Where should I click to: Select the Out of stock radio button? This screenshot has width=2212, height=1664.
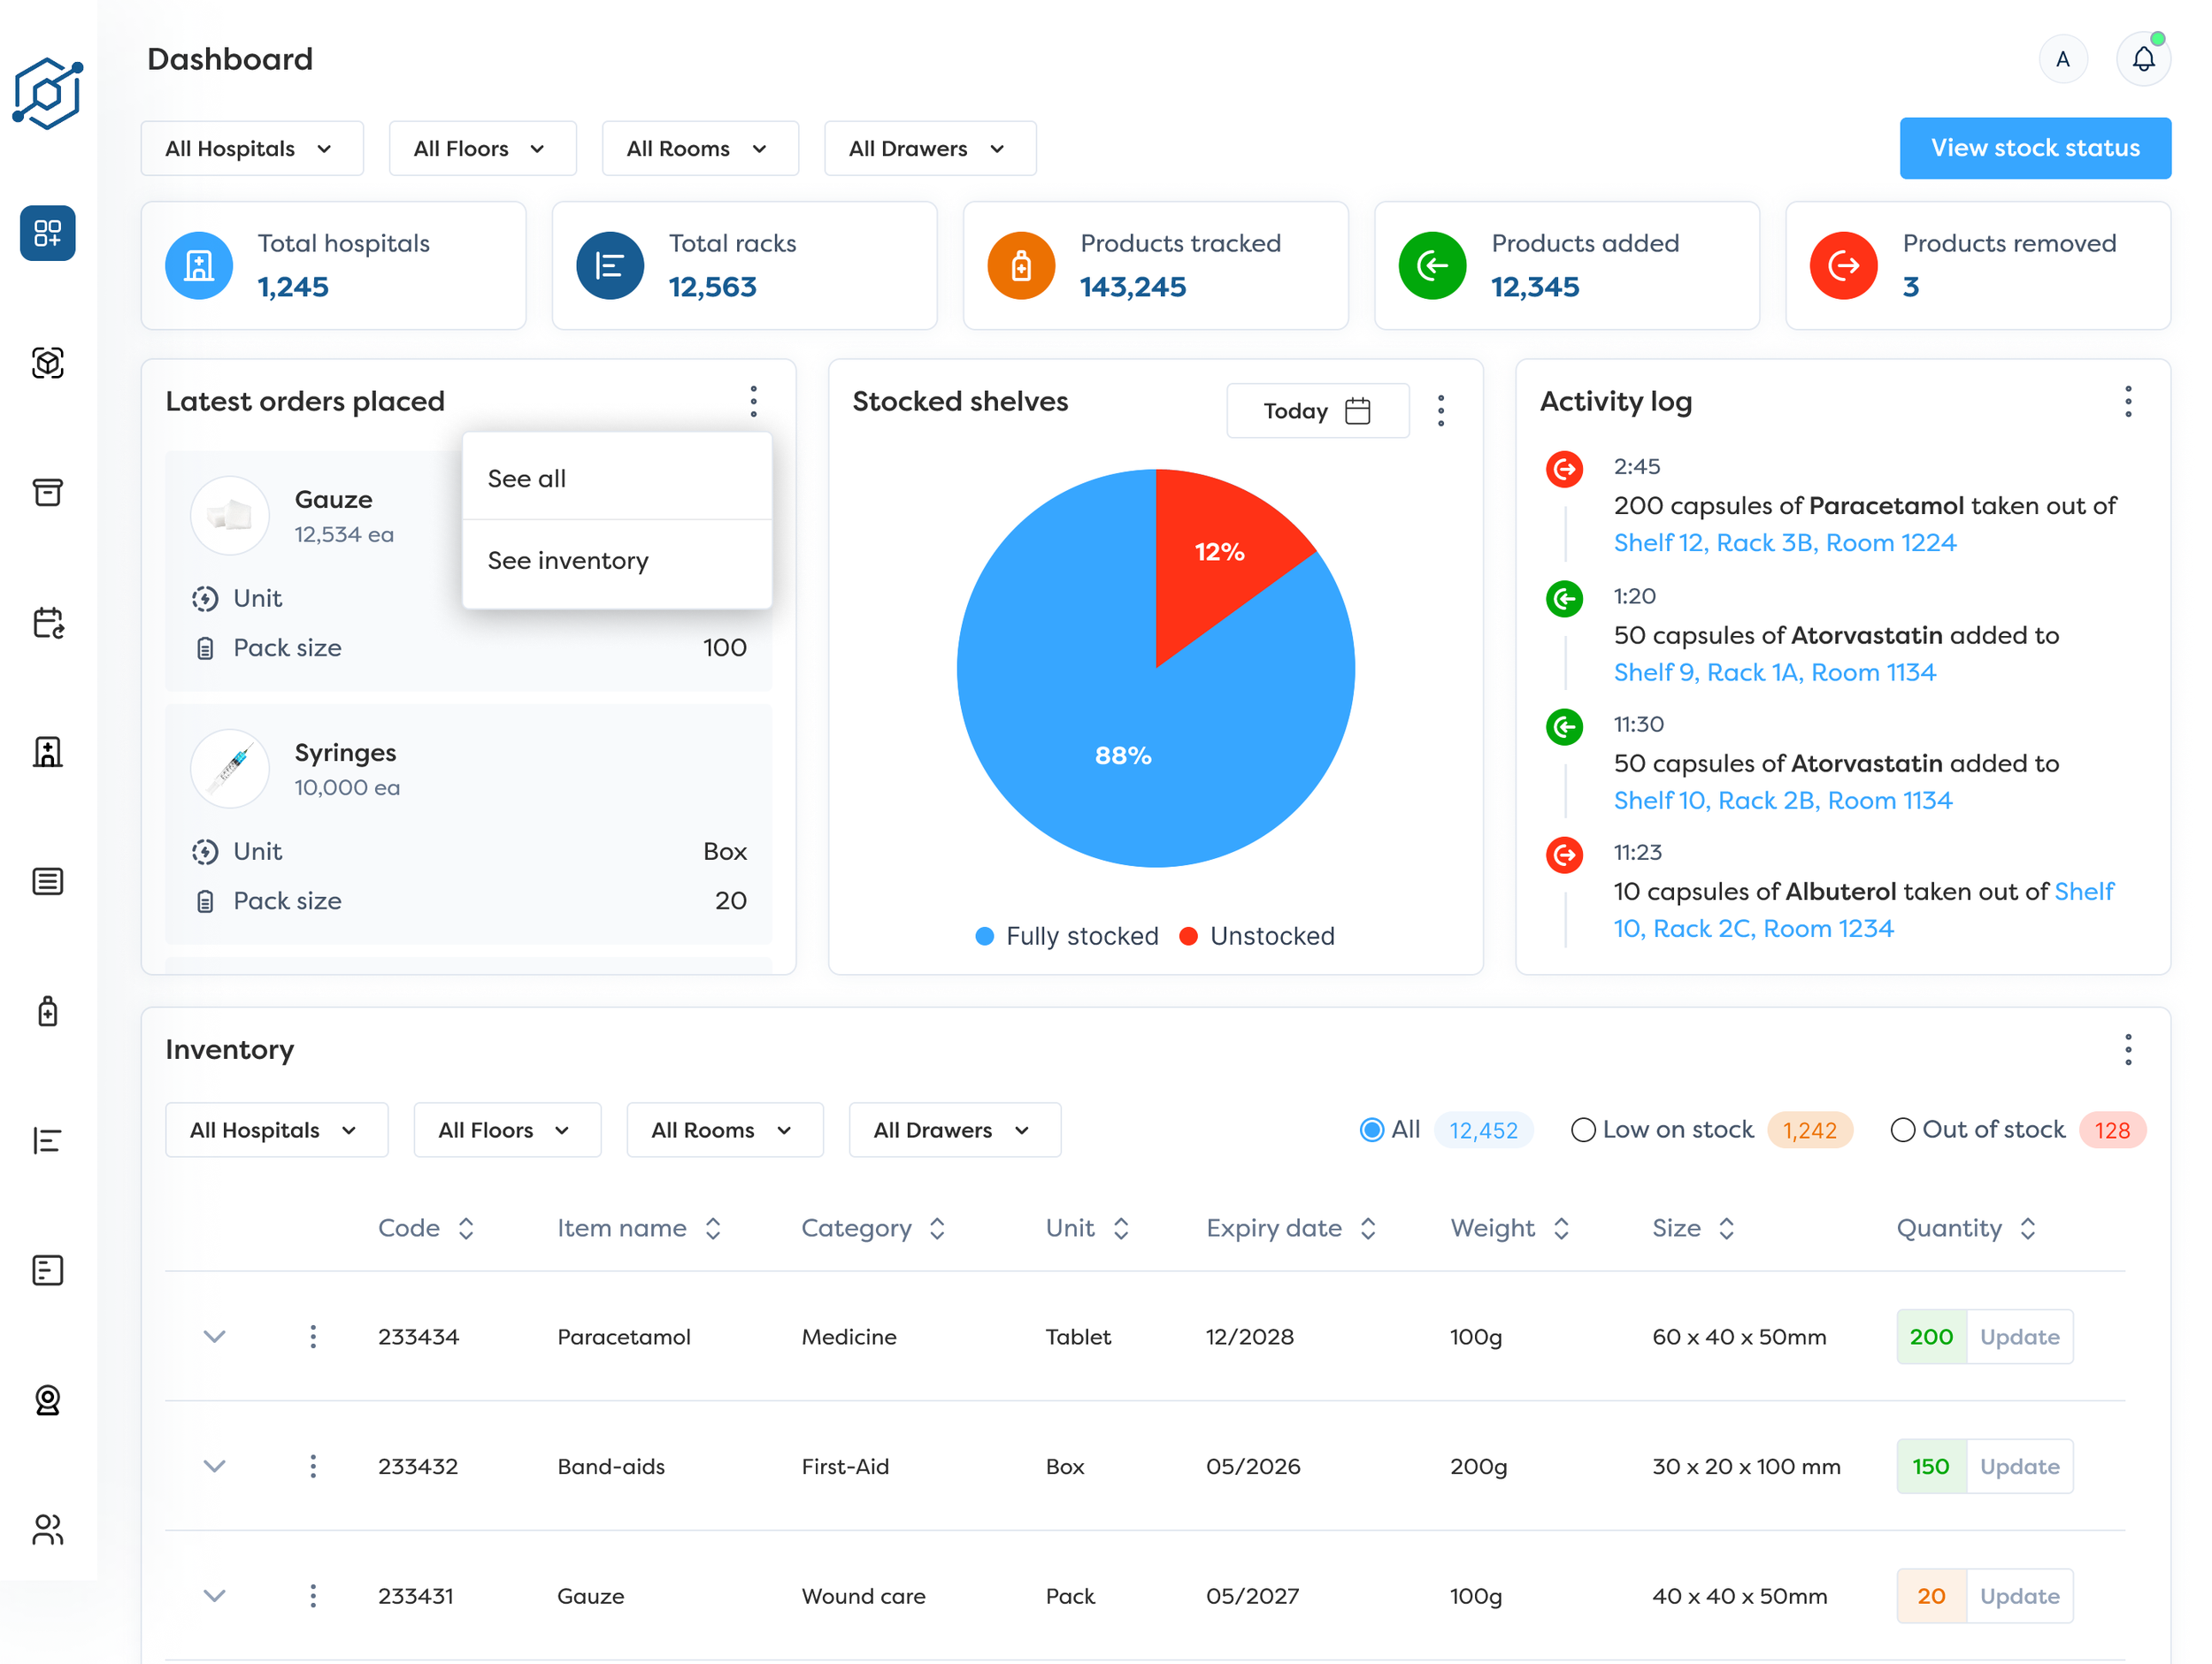pyautogui.click(x=1902, y=1130)
